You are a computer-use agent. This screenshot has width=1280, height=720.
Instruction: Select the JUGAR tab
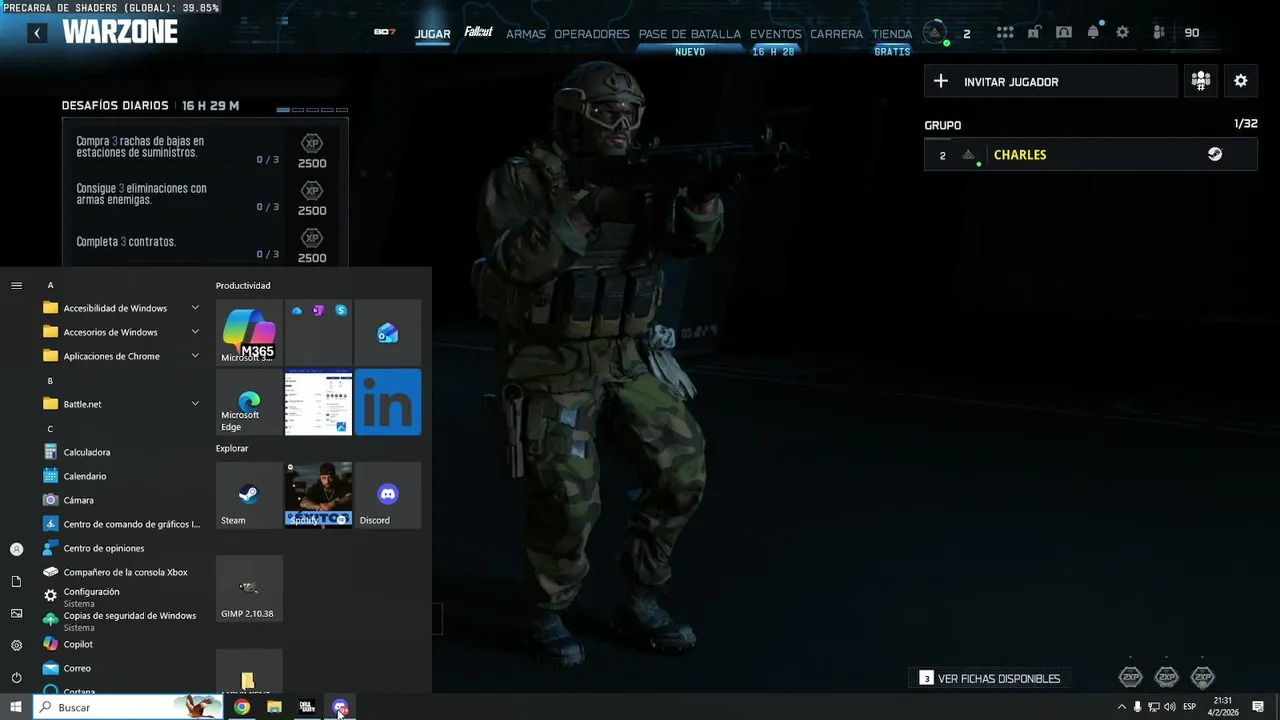click(x=432, y=34)
